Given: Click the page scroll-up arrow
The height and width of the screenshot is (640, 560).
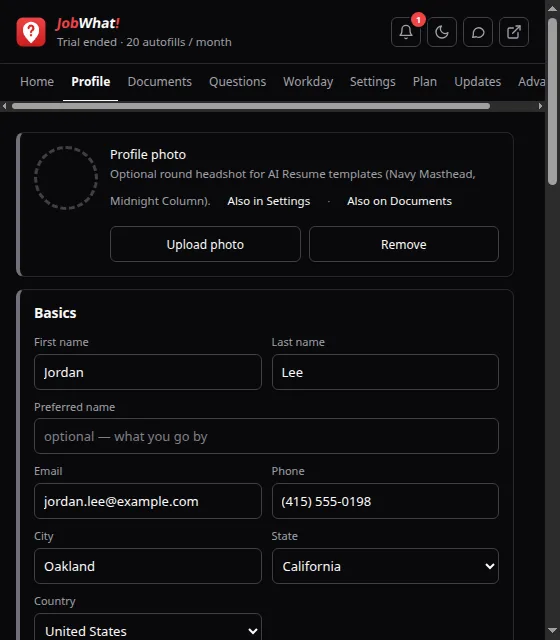Looking at the screenshot, I should (553, 9).
